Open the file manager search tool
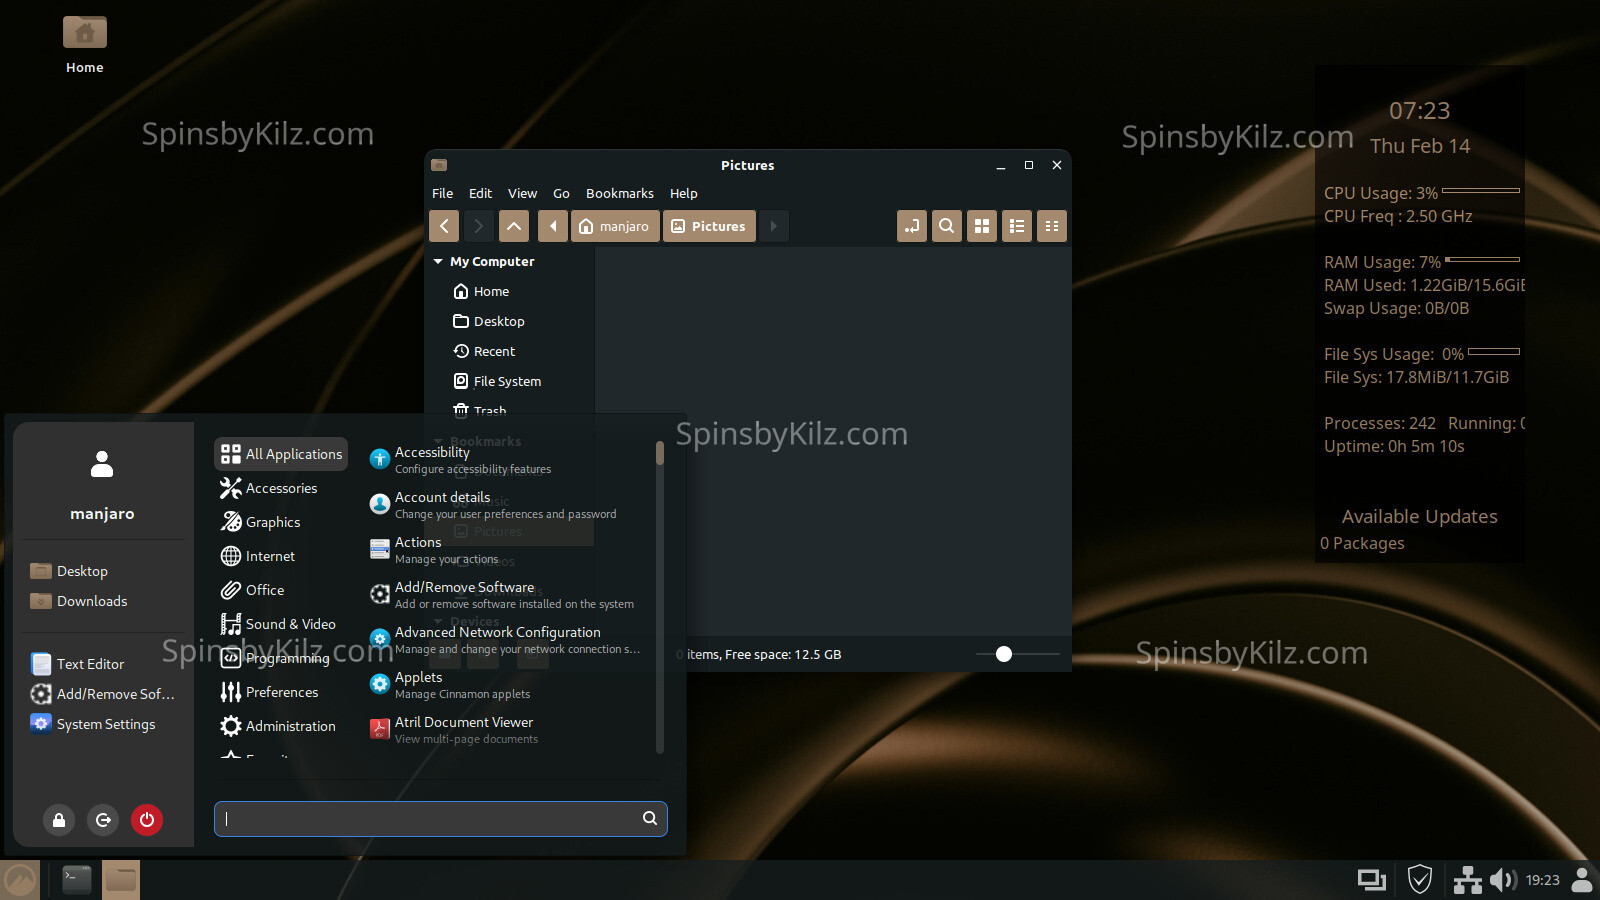Image resolution: width=1600 pixels, height=900 pixels. [x=946, y=226]
